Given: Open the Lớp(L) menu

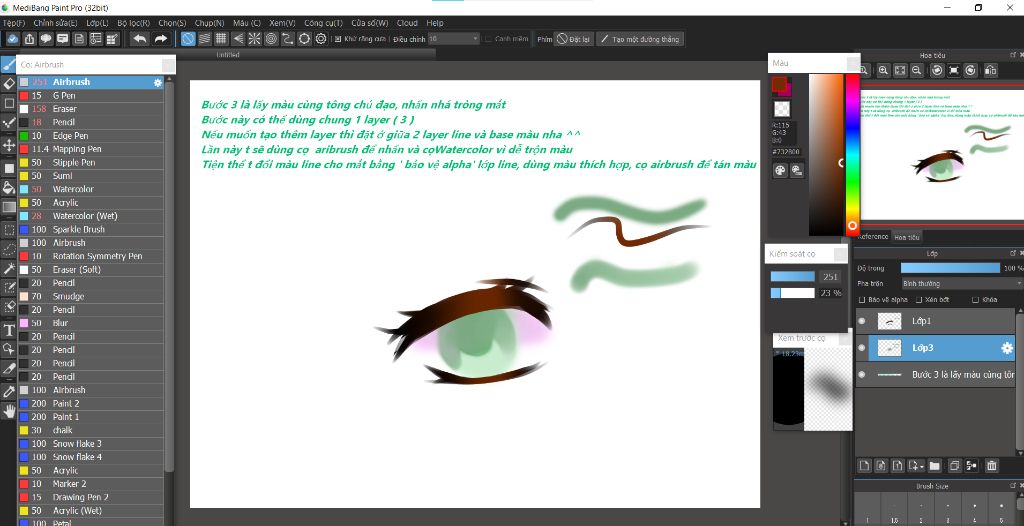Looking at the screenshot, I should pyautogui.click(x=97, y=23).
